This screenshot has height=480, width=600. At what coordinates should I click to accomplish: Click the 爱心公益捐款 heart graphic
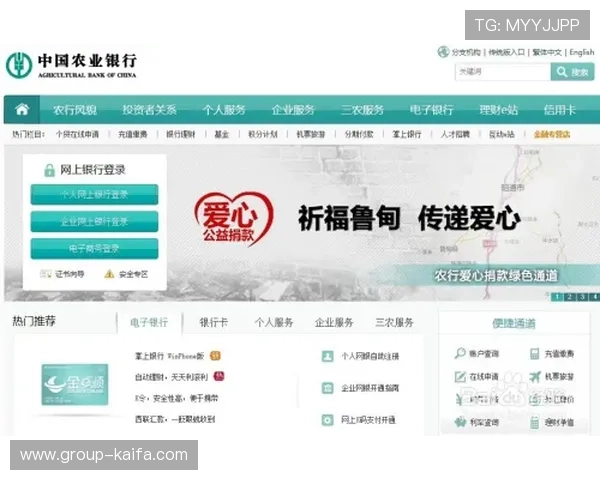tap(233, 219)
